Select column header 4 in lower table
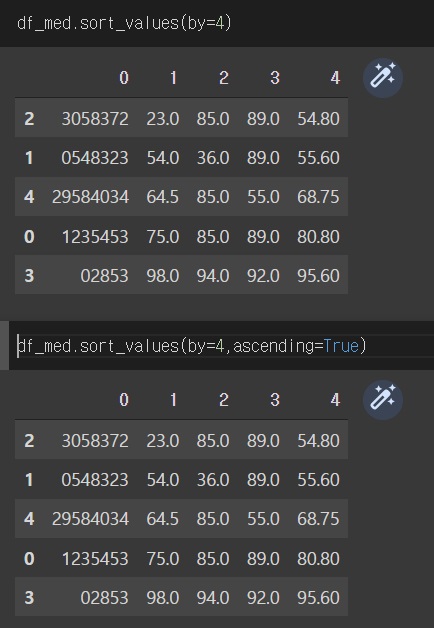The image size is (434, 628). (x=335, y=400)
